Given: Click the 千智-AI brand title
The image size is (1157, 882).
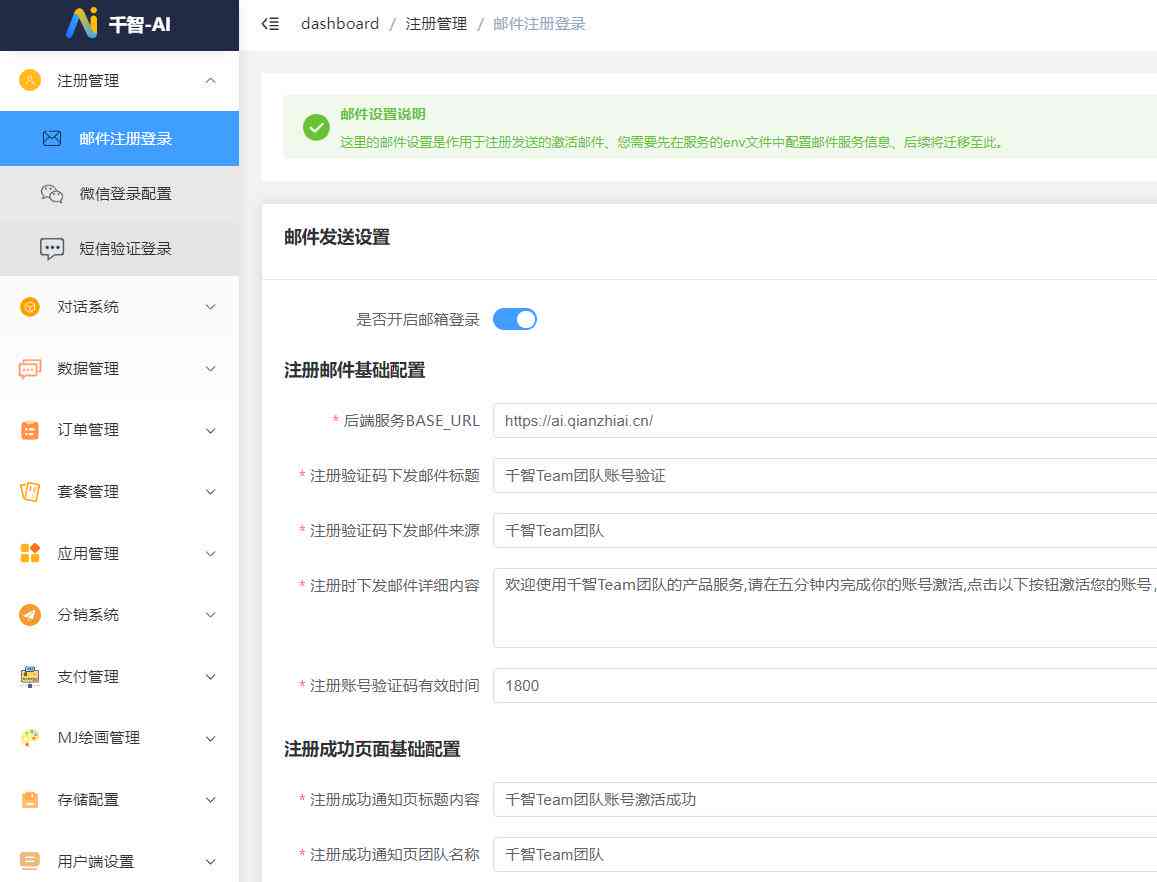Looking at the screenshot, I should pyautogui.click(x=139, y=24).
